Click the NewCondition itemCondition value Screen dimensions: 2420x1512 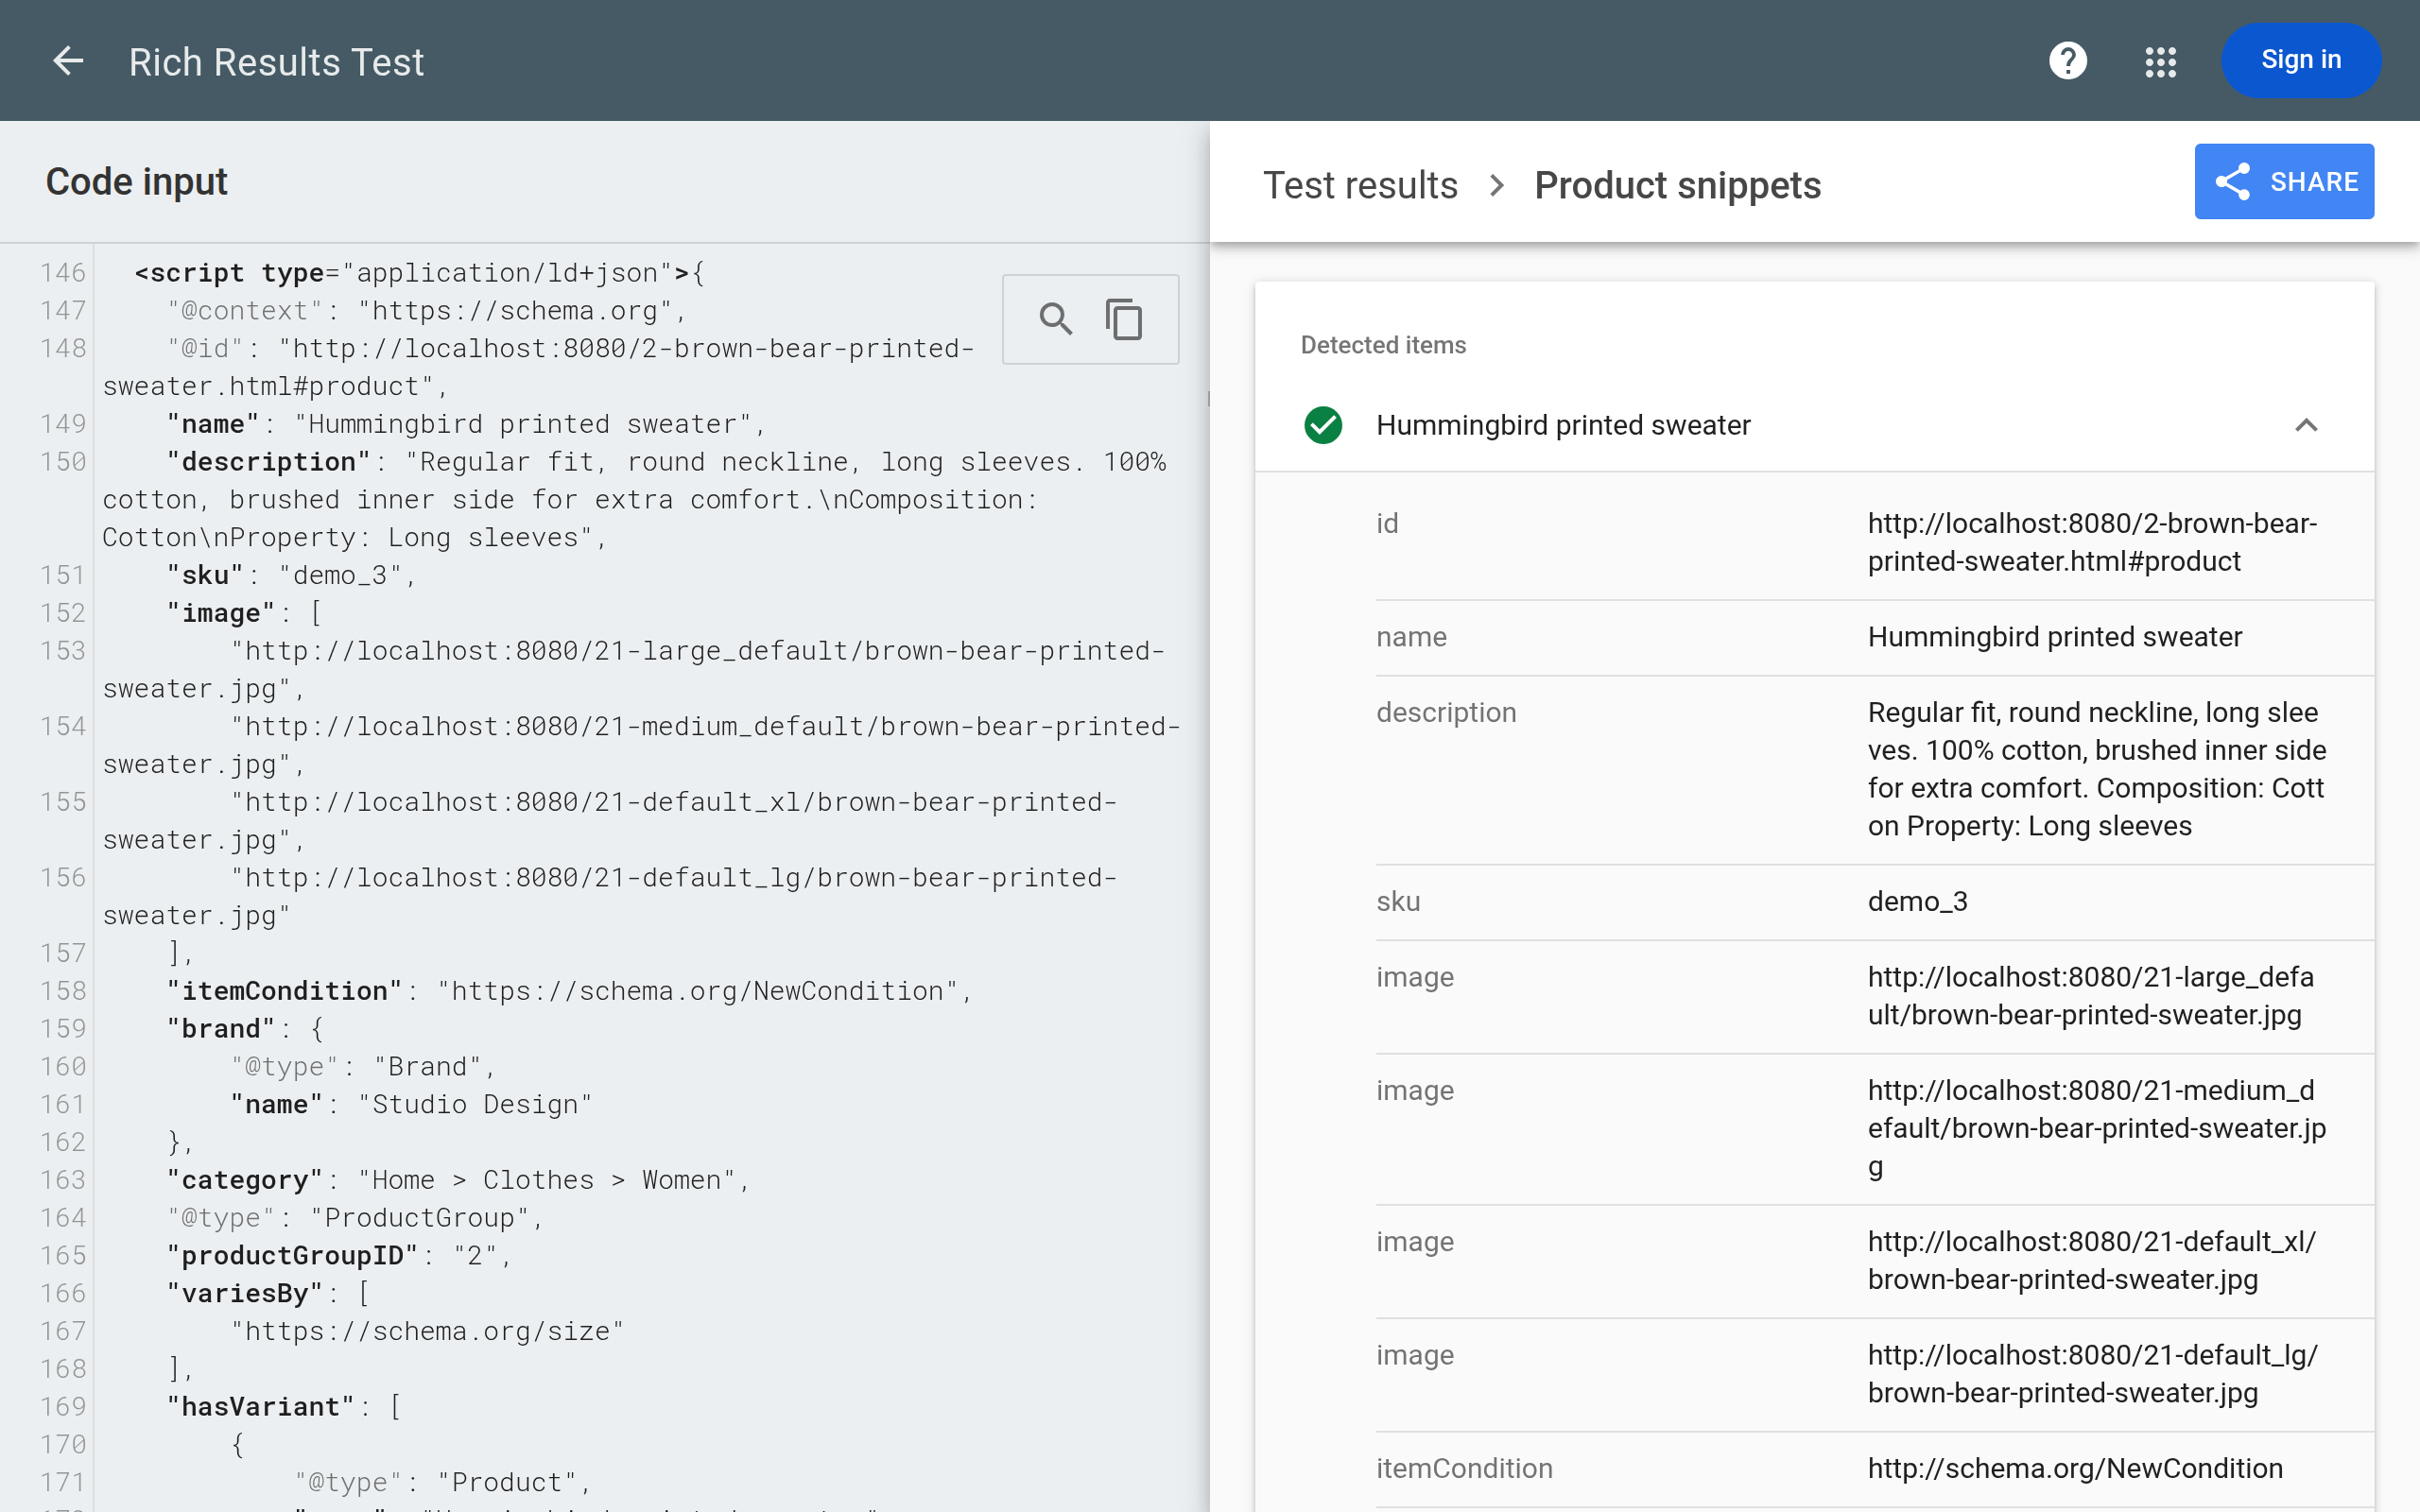coord(2075,1468)
